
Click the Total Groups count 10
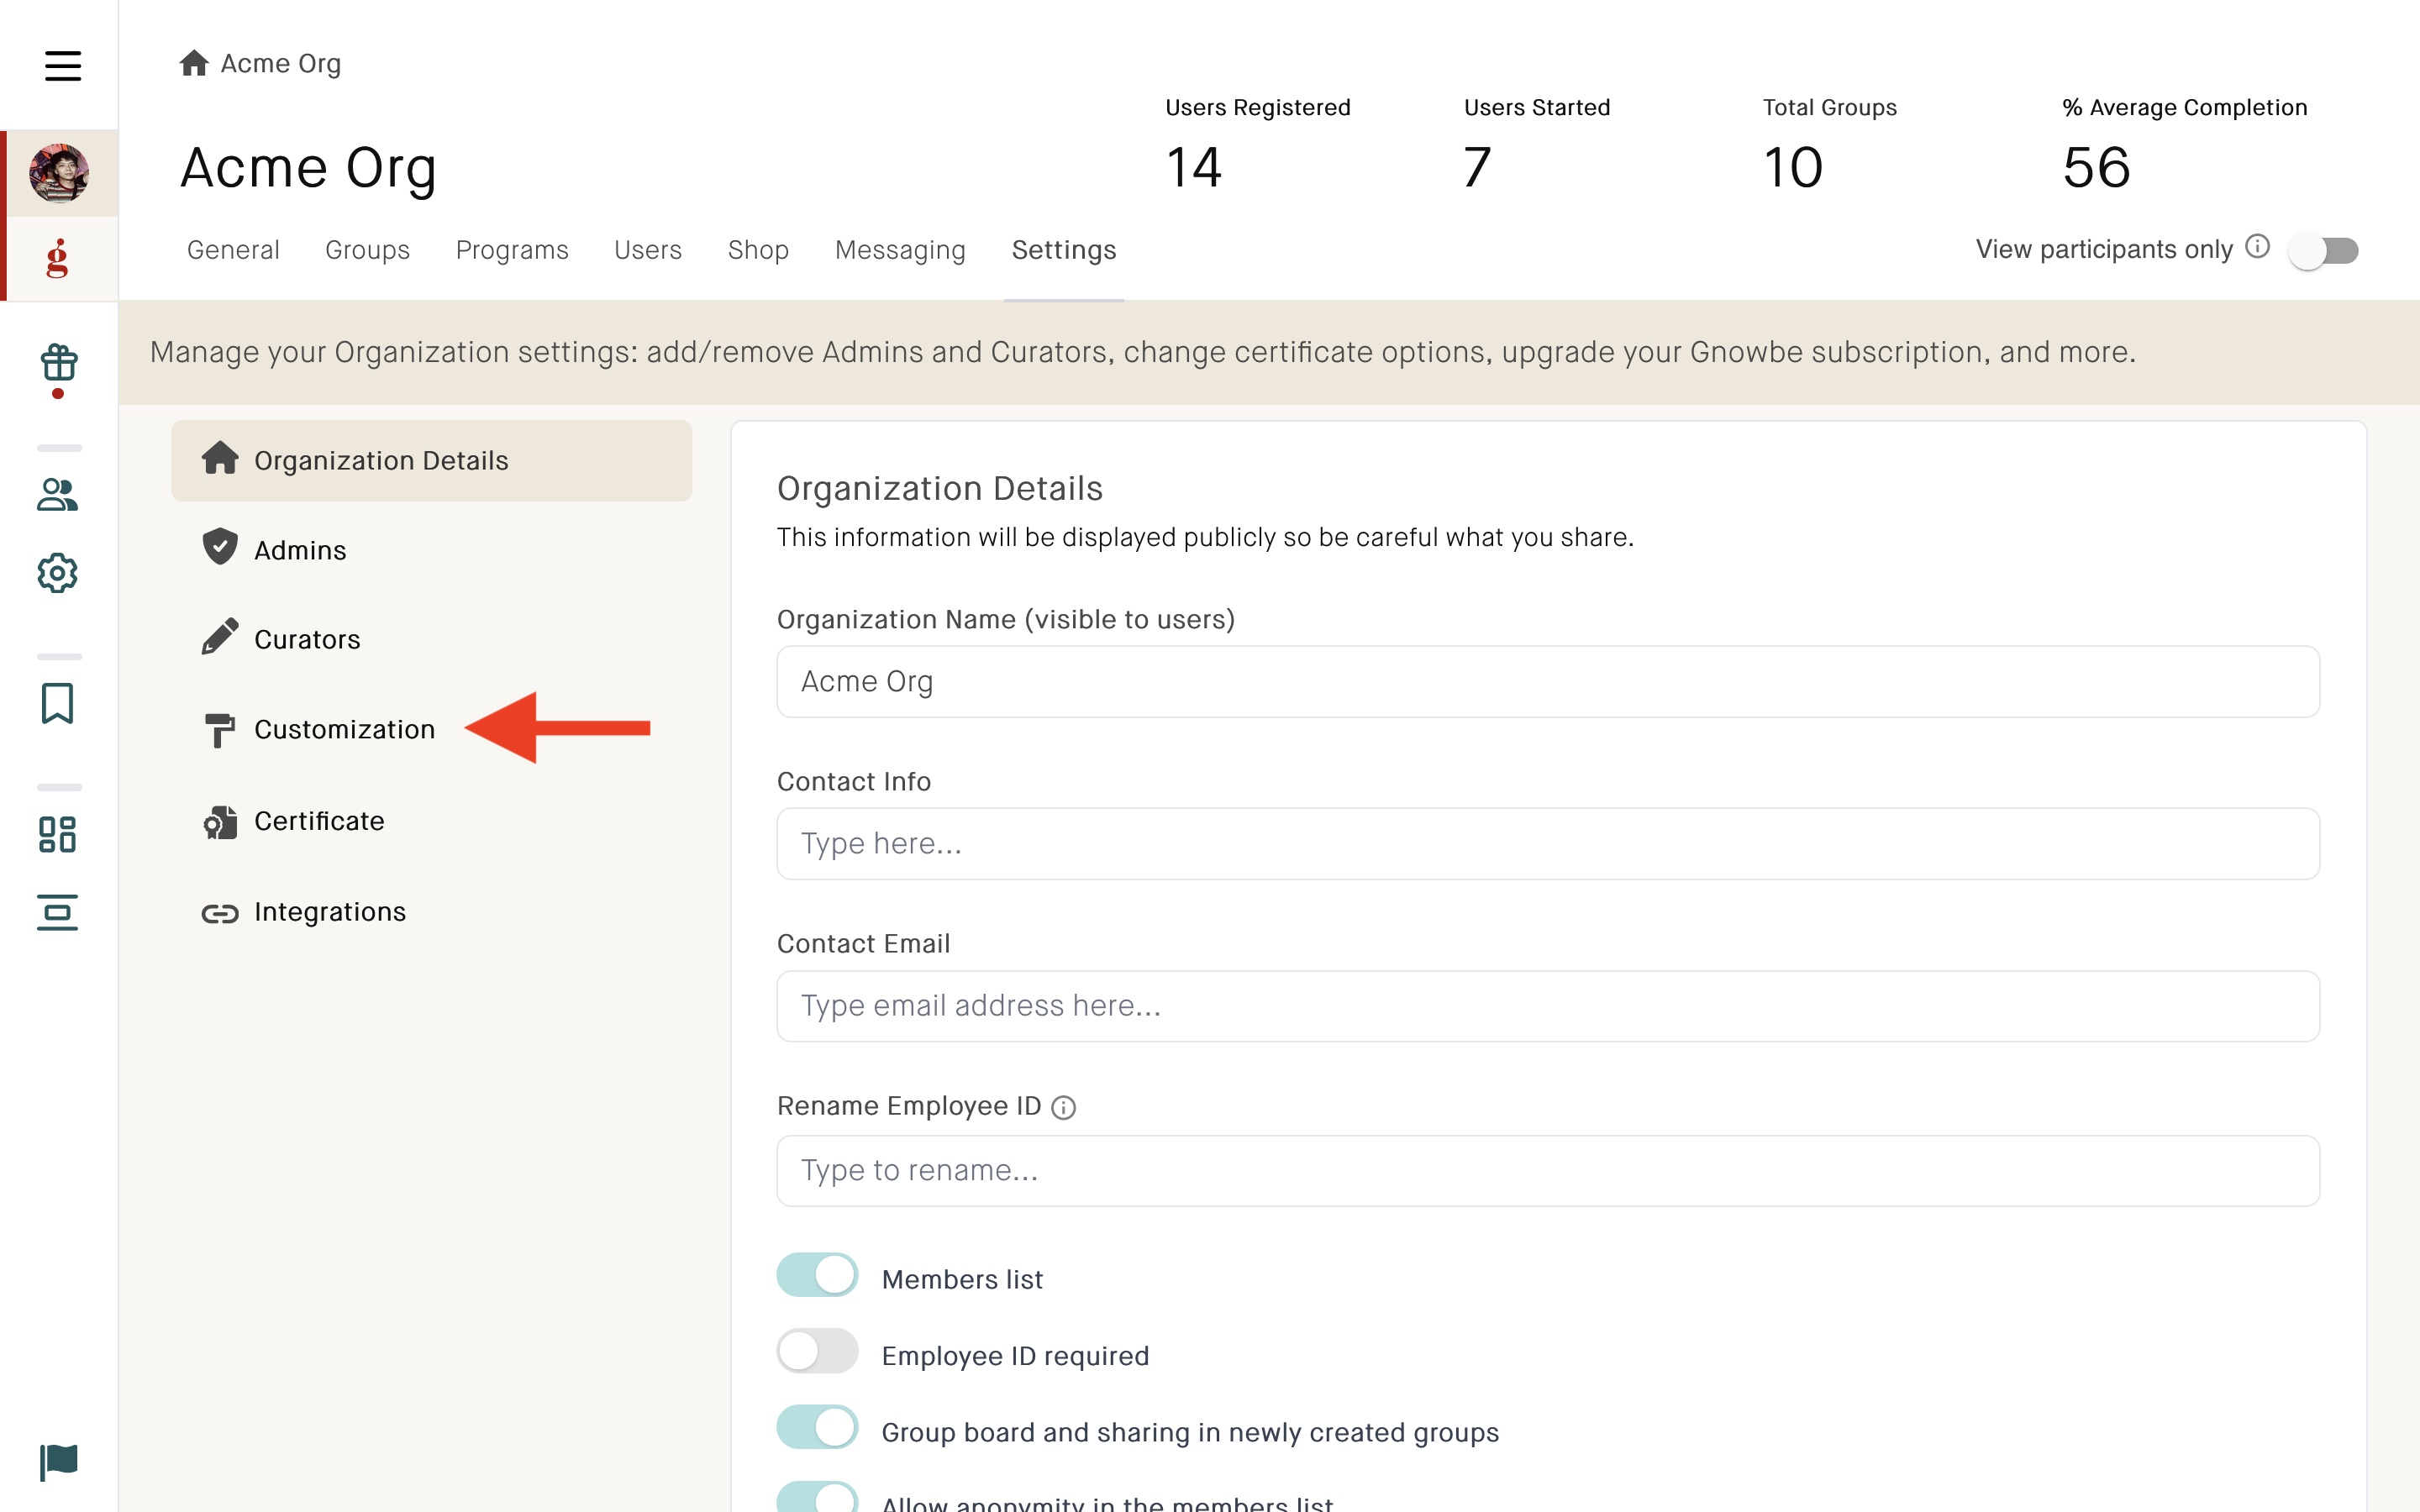point(1794,167)
